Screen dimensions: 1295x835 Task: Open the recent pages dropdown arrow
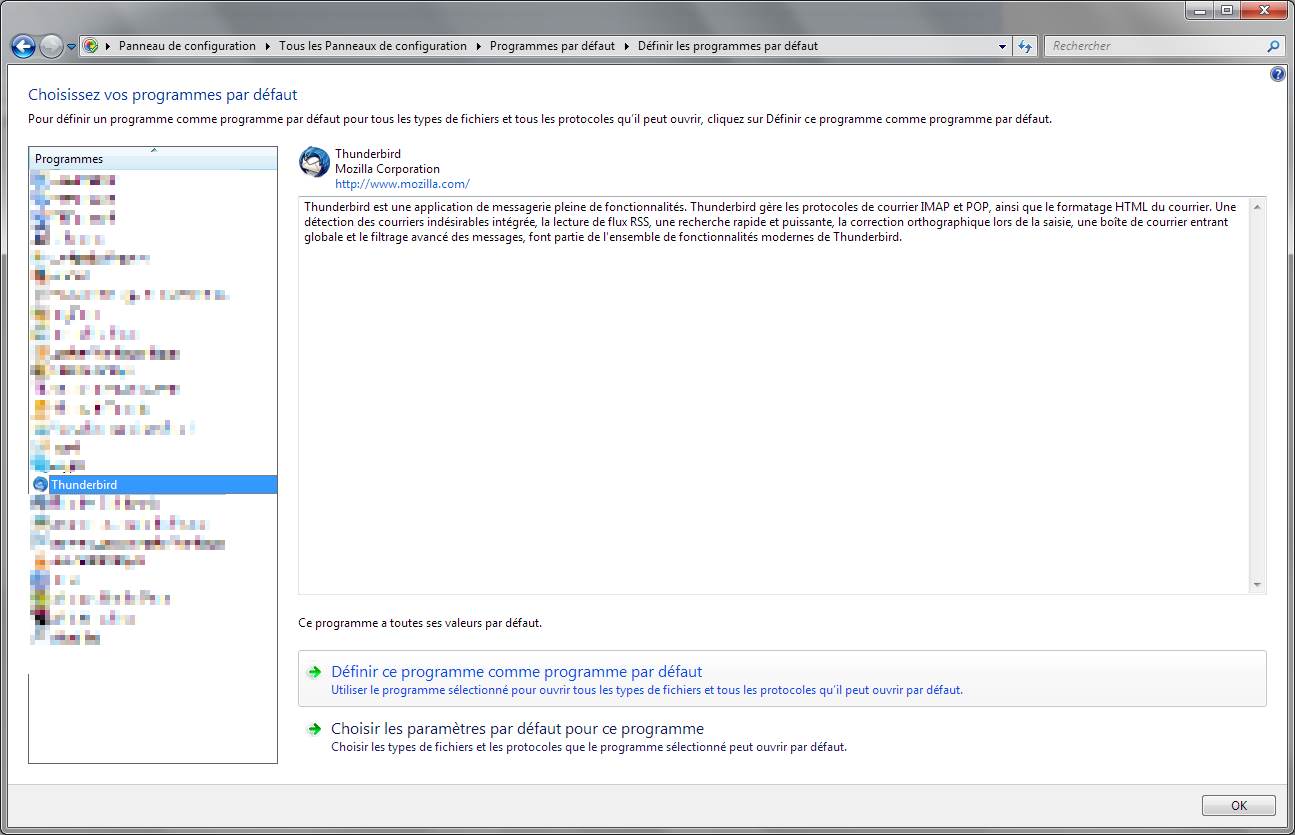[x=71, y=47]
